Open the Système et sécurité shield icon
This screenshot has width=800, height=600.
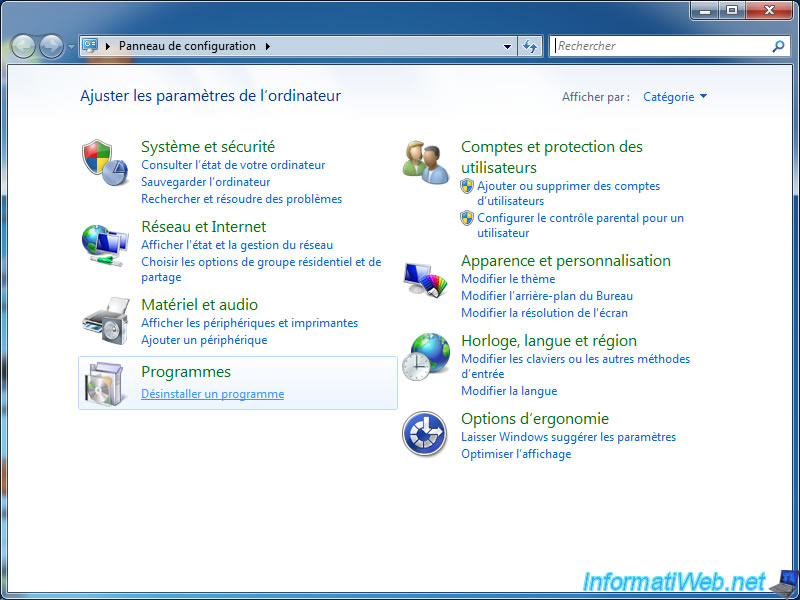[105, 163]
